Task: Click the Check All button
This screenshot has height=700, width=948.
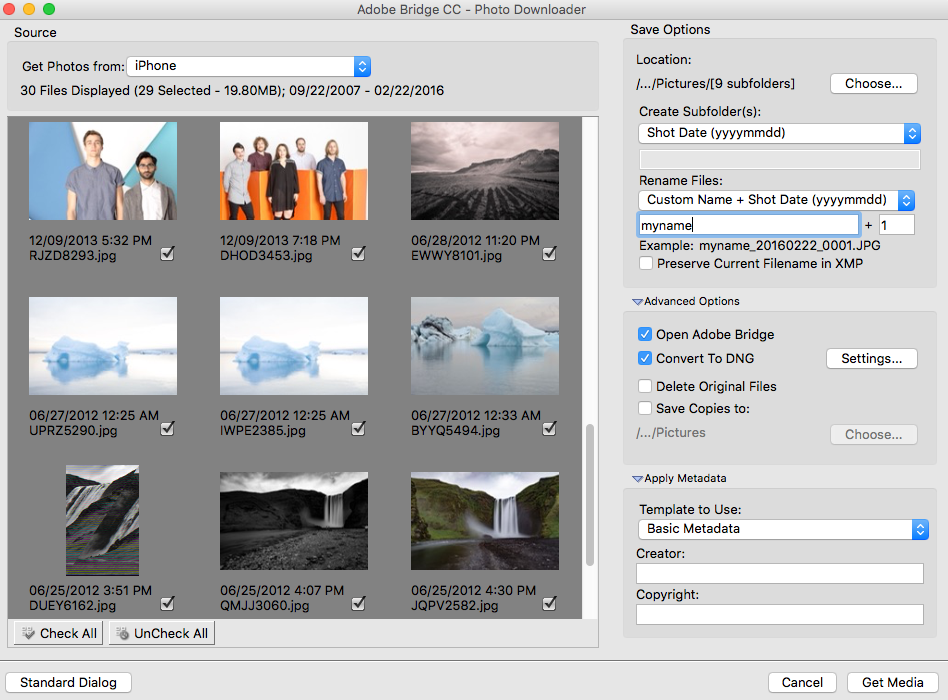Action: click(x=57, y=633)
